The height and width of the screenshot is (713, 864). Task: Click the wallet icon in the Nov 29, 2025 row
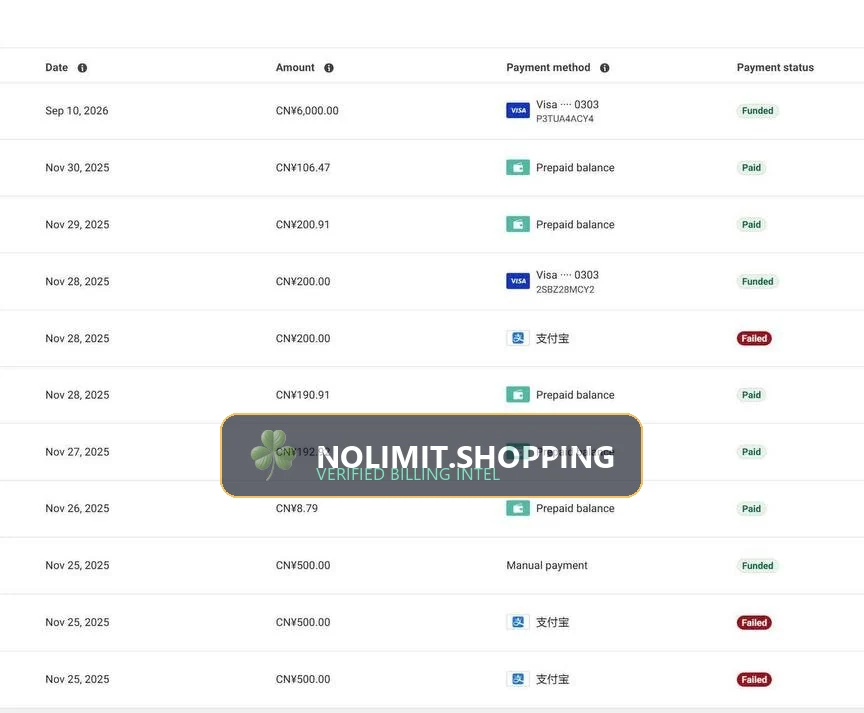point(518,224)
